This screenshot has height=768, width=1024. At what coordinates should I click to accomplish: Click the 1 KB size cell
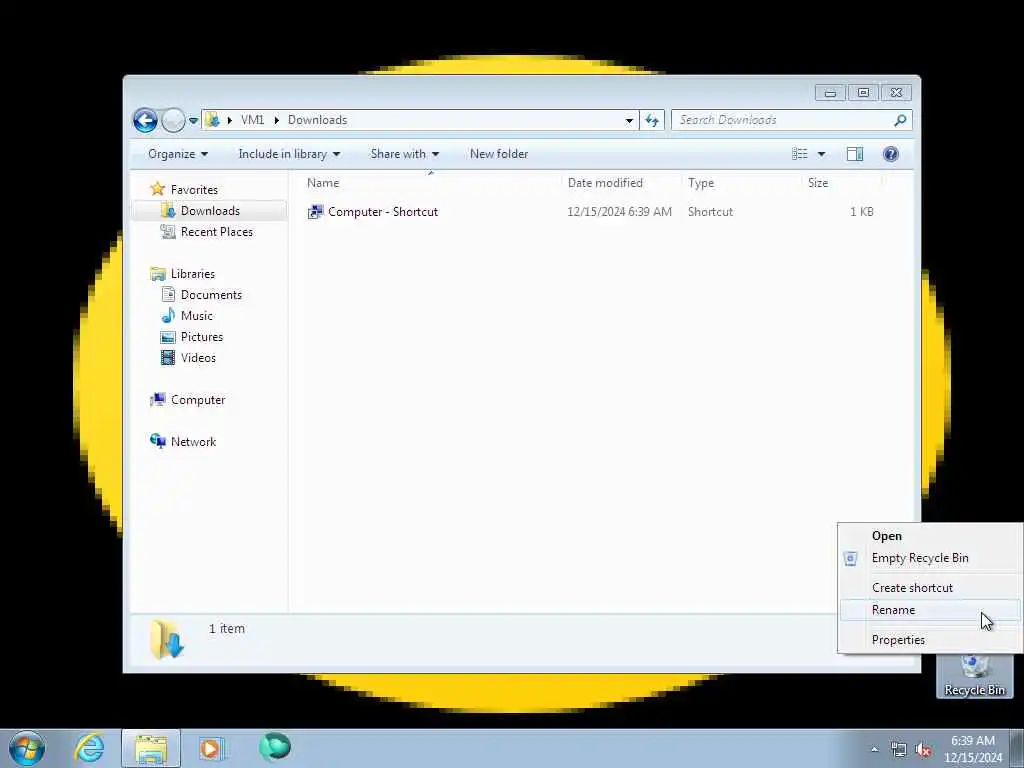pos(861,212)
